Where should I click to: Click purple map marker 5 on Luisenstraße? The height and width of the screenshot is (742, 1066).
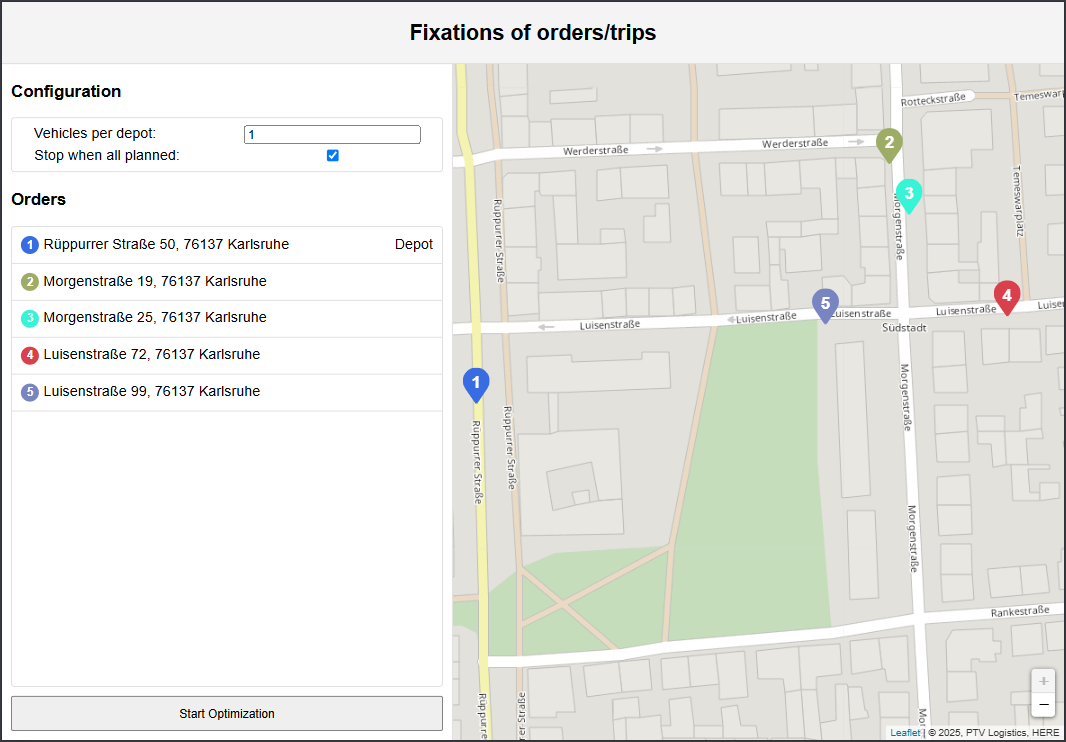(825, 305)
